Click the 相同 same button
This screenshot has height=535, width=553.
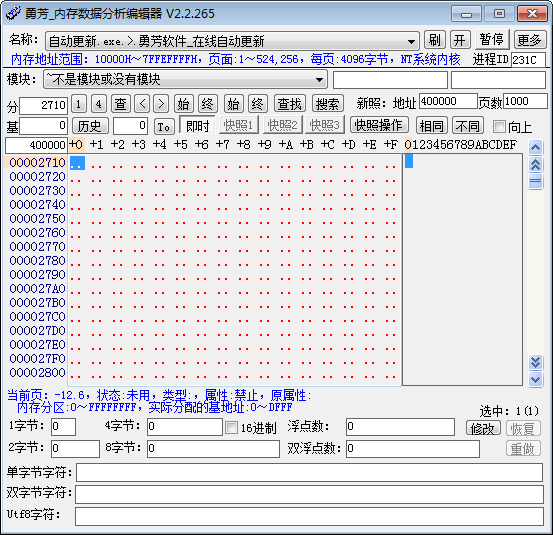coord(432,125)
